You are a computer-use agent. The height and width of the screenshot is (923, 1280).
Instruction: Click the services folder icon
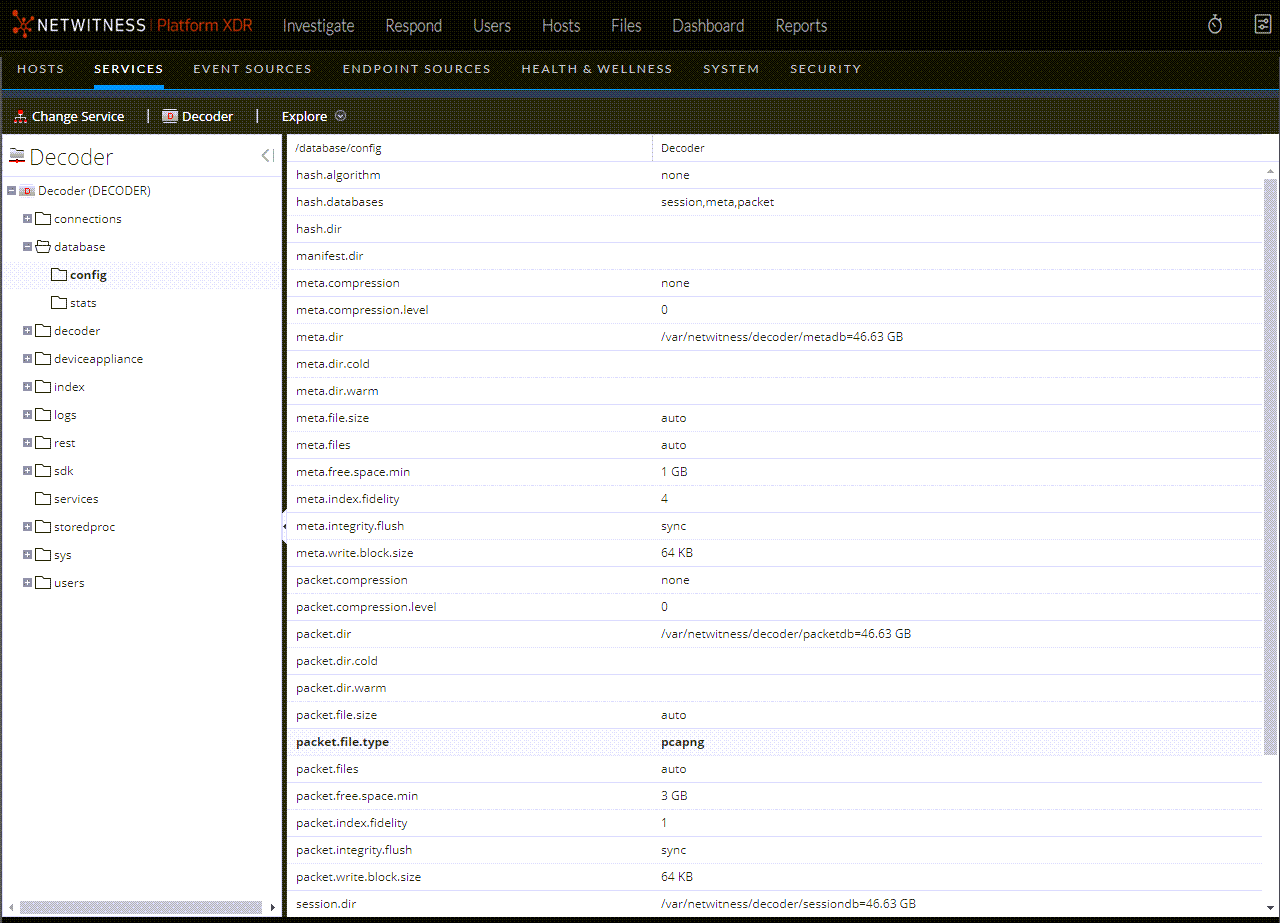coord(43,498)
